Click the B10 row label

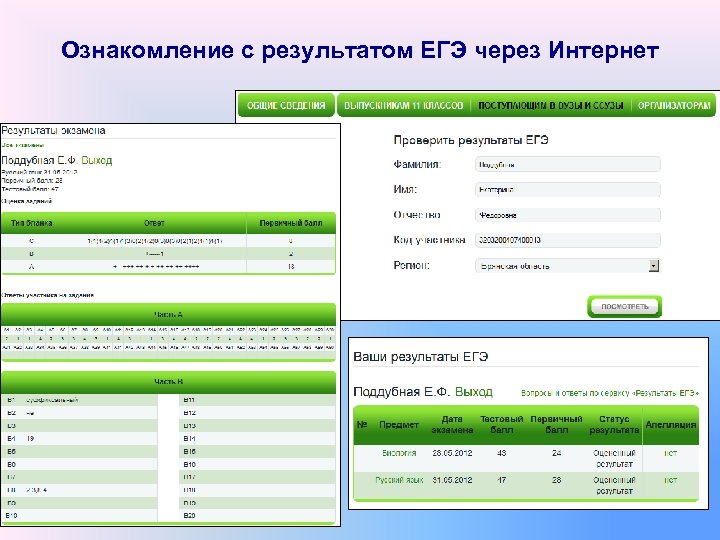pyautogui.click(x=11, y=515)
